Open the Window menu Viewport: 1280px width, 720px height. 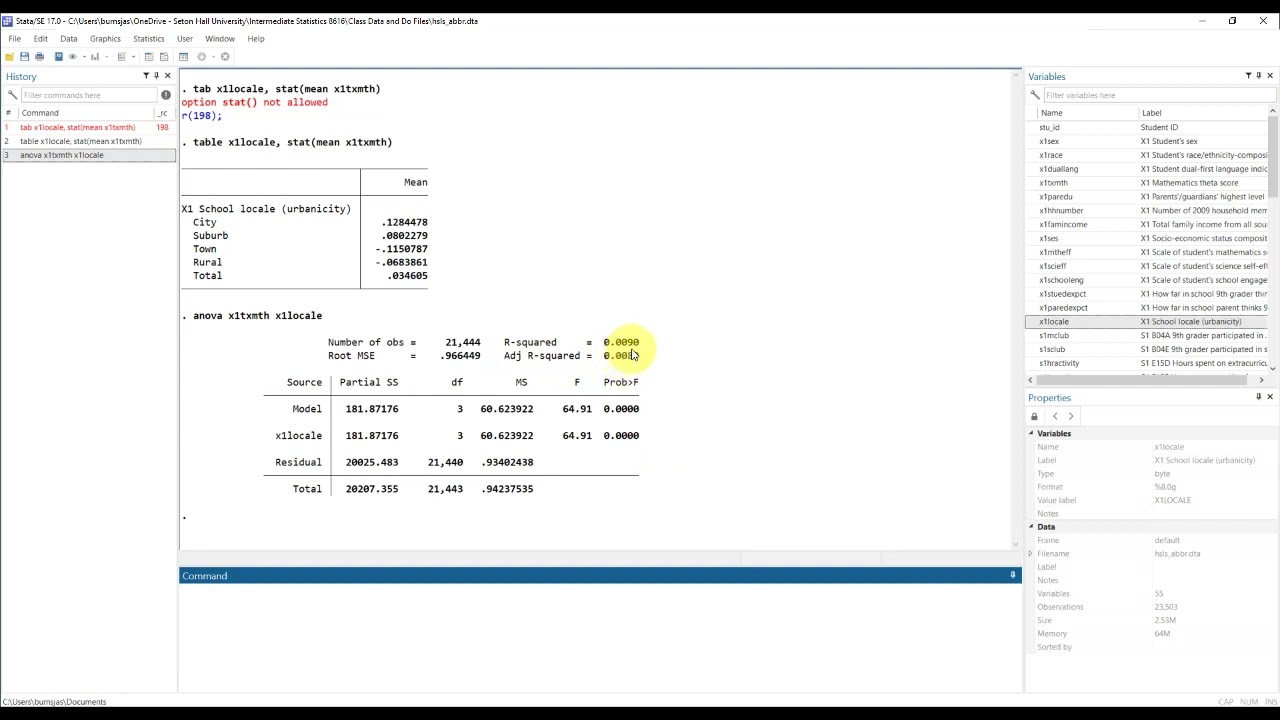tap(220, 39)
